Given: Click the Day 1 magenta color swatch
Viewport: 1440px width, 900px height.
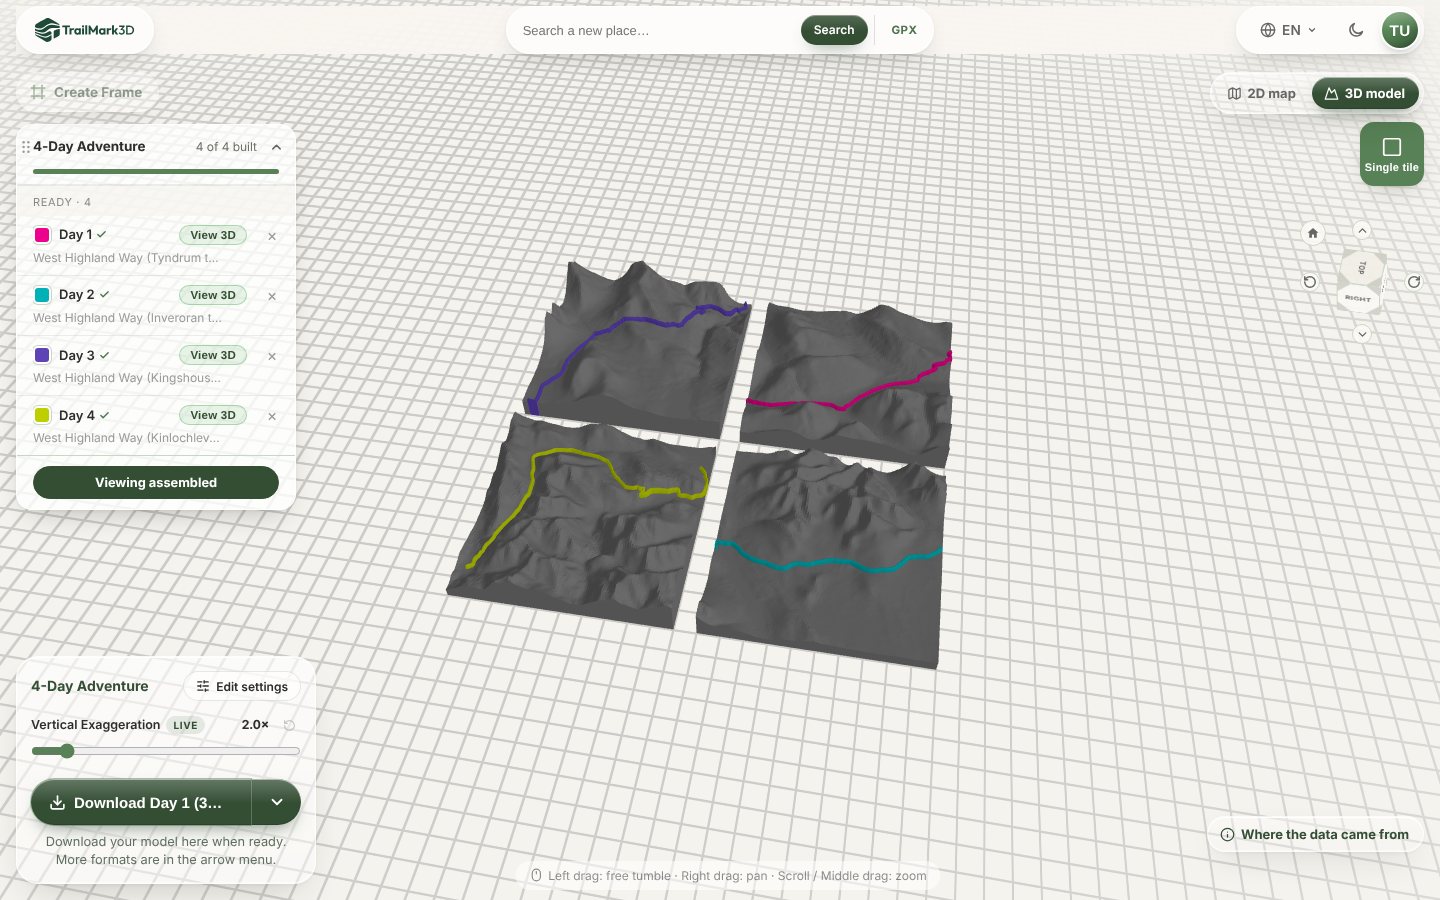Looking at the screenshot, I should pyautogui.click(x=42, y=235).
